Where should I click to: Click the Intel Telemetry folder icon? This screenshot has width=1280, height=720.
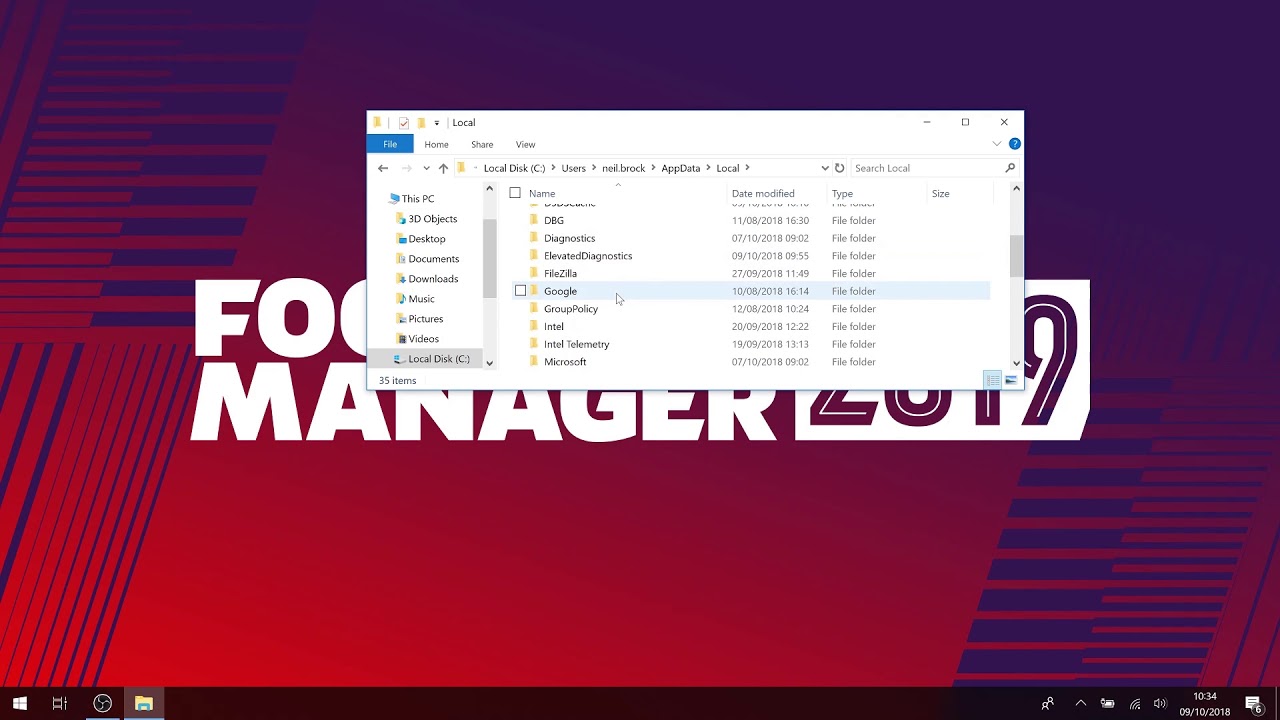pyautogui.click(x=533, y=344)
